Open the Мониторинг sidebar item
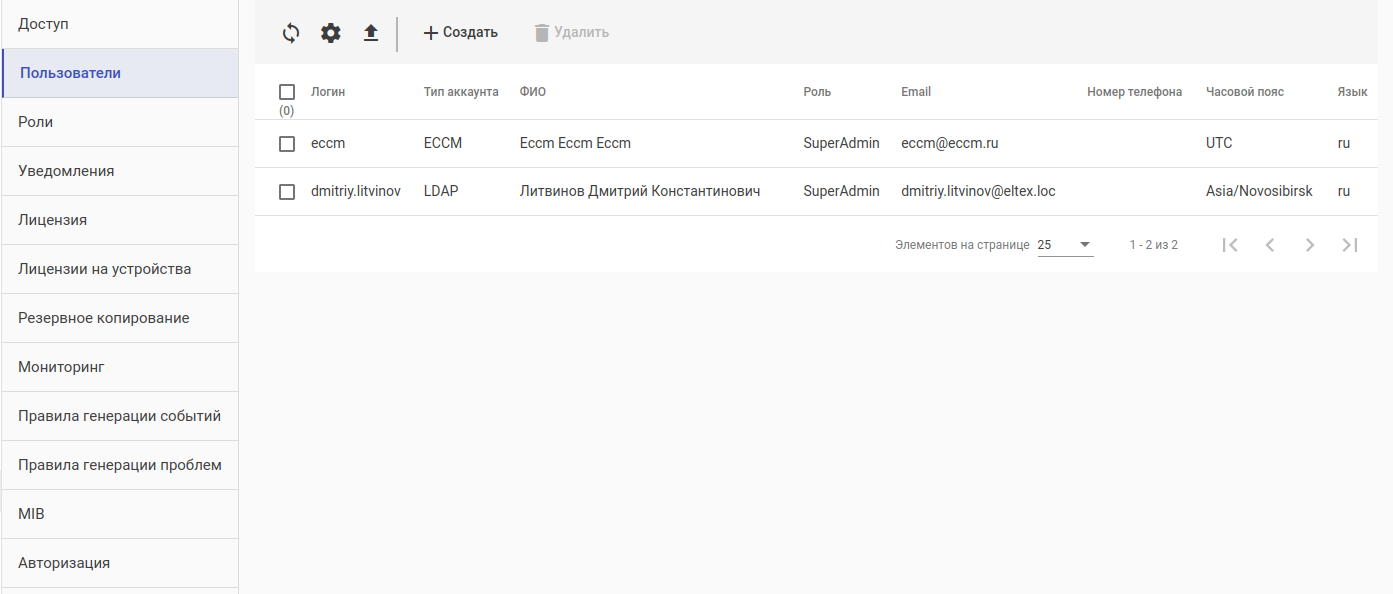This screenshot has width=1393, height=594. tap(120, 367)
